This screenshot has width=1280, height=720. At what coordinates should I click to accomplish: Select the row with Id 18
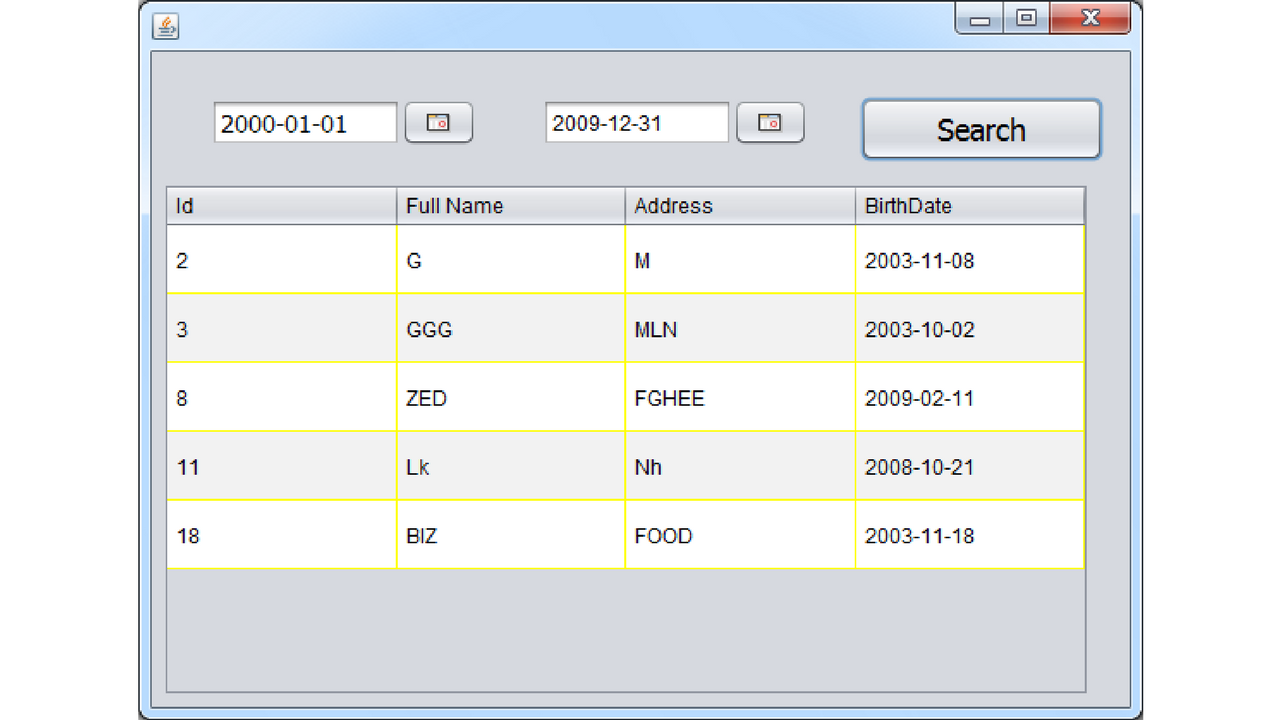click(280, 534)
